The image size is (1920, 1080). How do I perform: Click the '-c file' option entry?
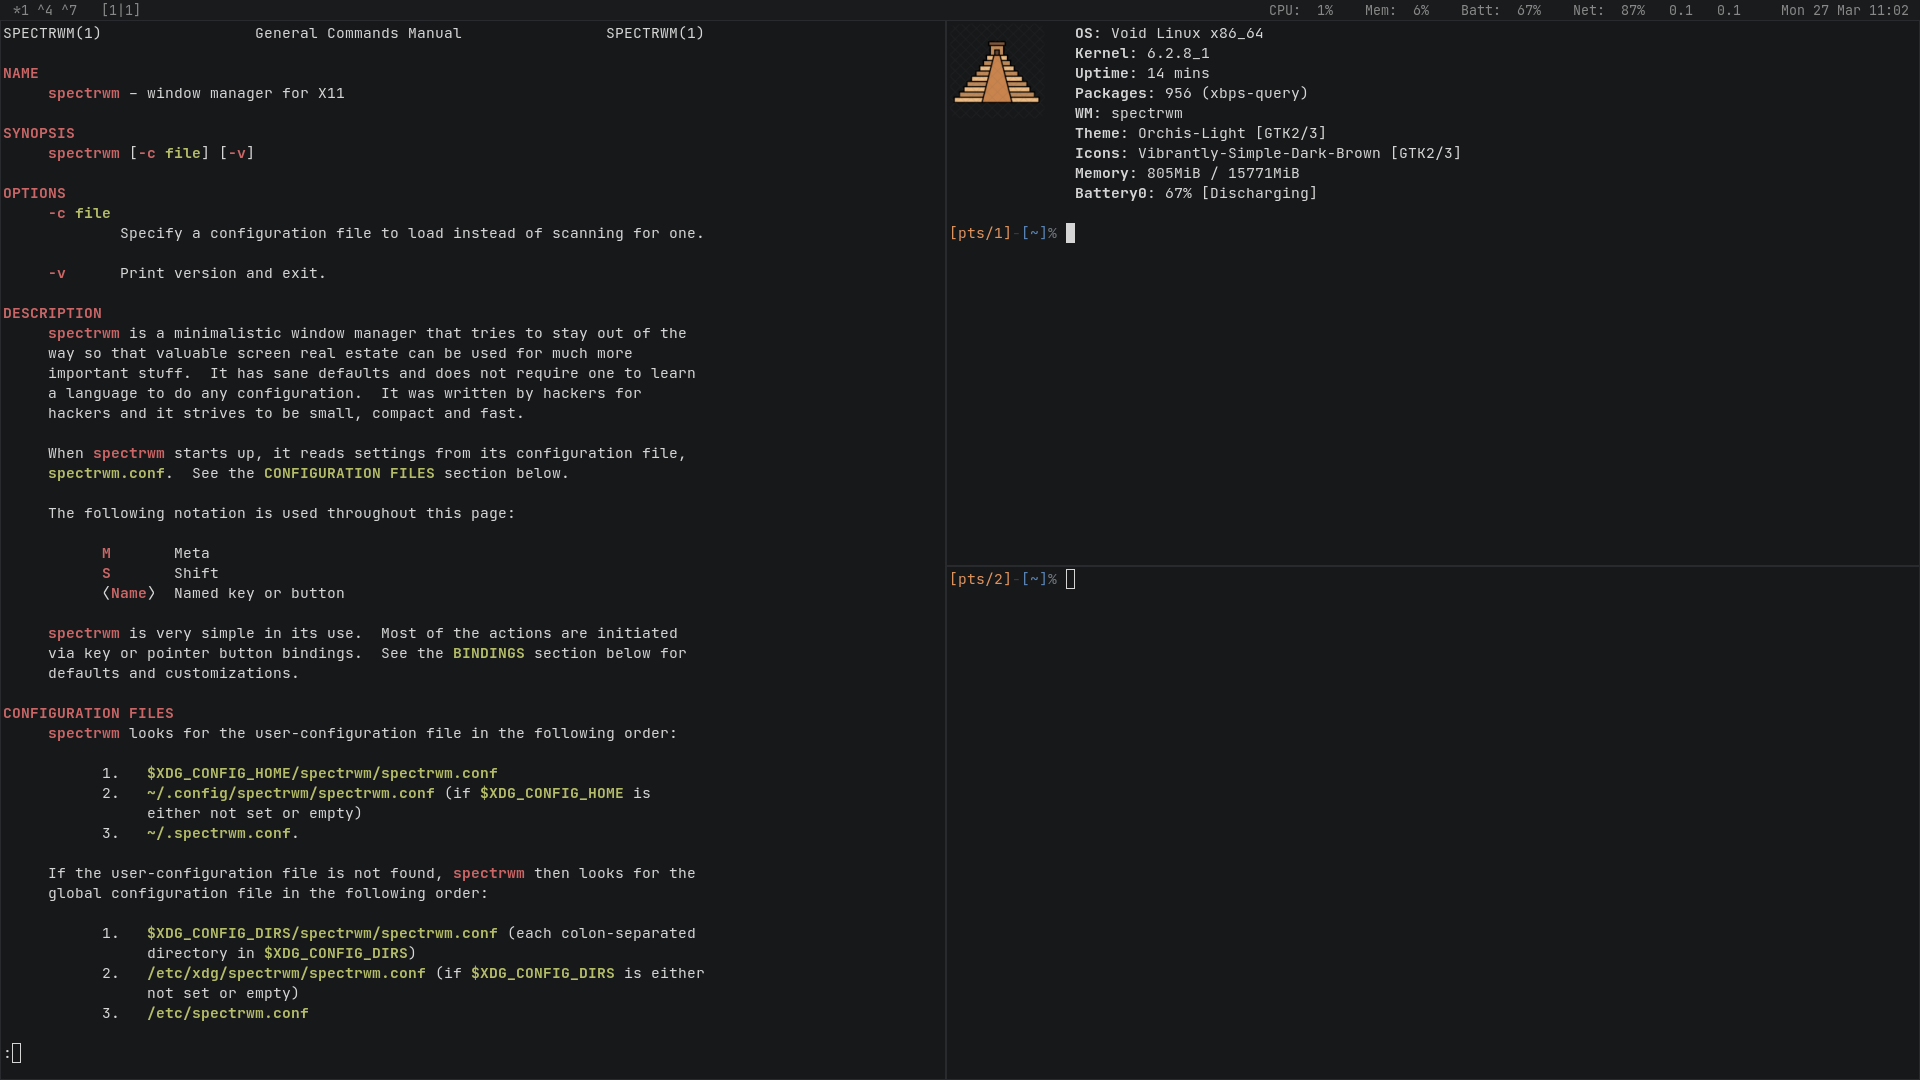click(x=79, y=213)
